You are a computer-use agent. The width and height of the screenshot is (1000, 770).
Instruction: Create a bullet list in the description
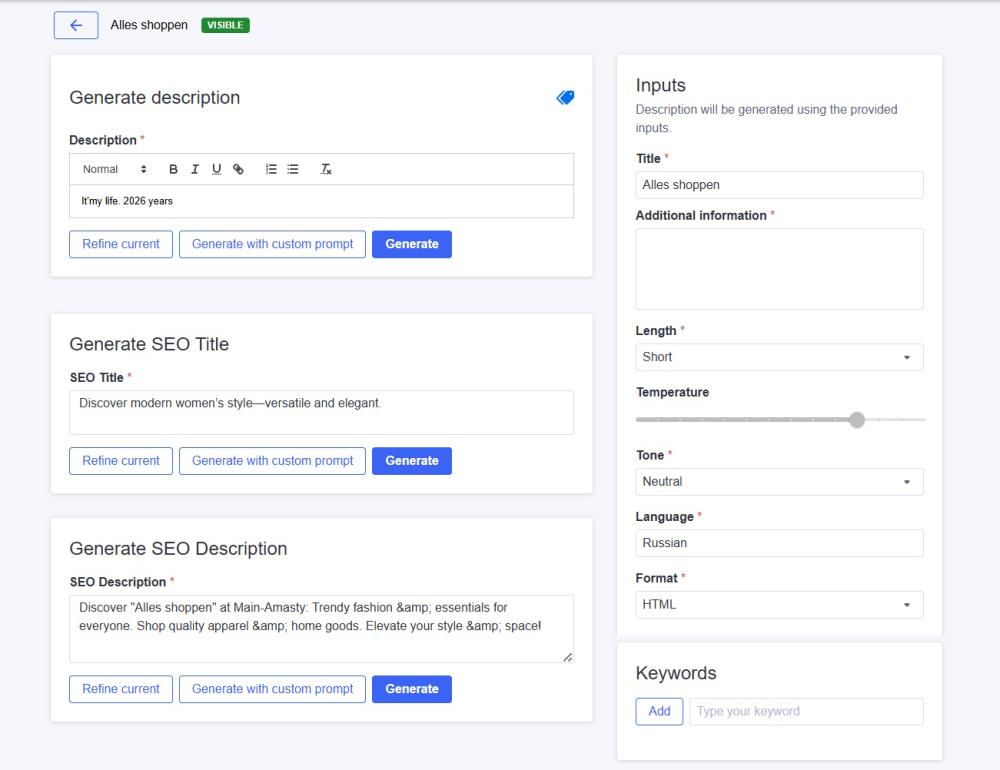292,169
